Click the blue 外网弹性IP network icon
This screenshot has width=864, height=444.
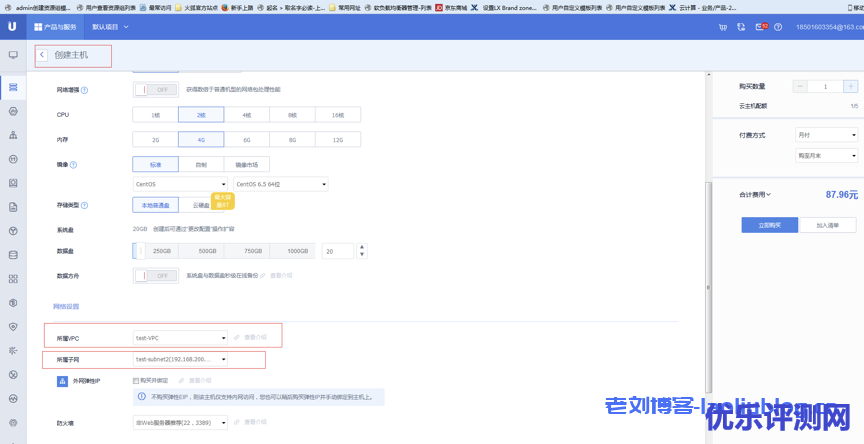[x=62, y=381]
